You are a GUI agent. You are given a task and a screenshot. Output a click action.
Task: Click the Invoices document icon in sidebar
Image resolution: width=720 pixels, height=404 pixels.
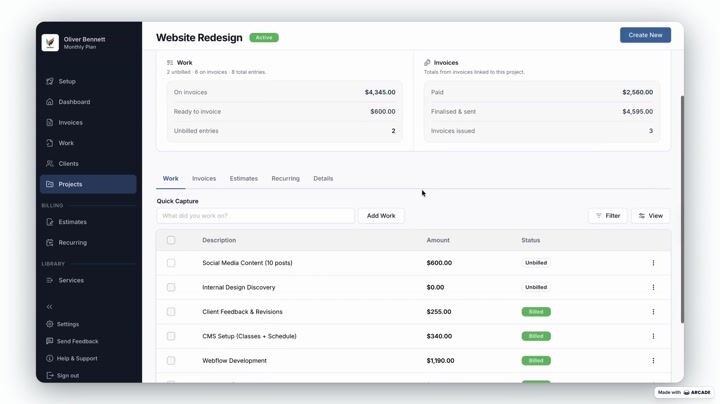[x=50, y=123]
